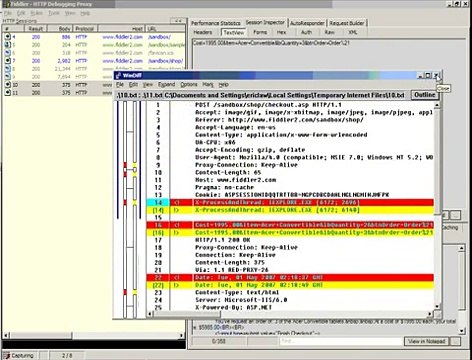
Task: Select the red line 14 X-ProcessAndThread row
Action: click(290, 202)
